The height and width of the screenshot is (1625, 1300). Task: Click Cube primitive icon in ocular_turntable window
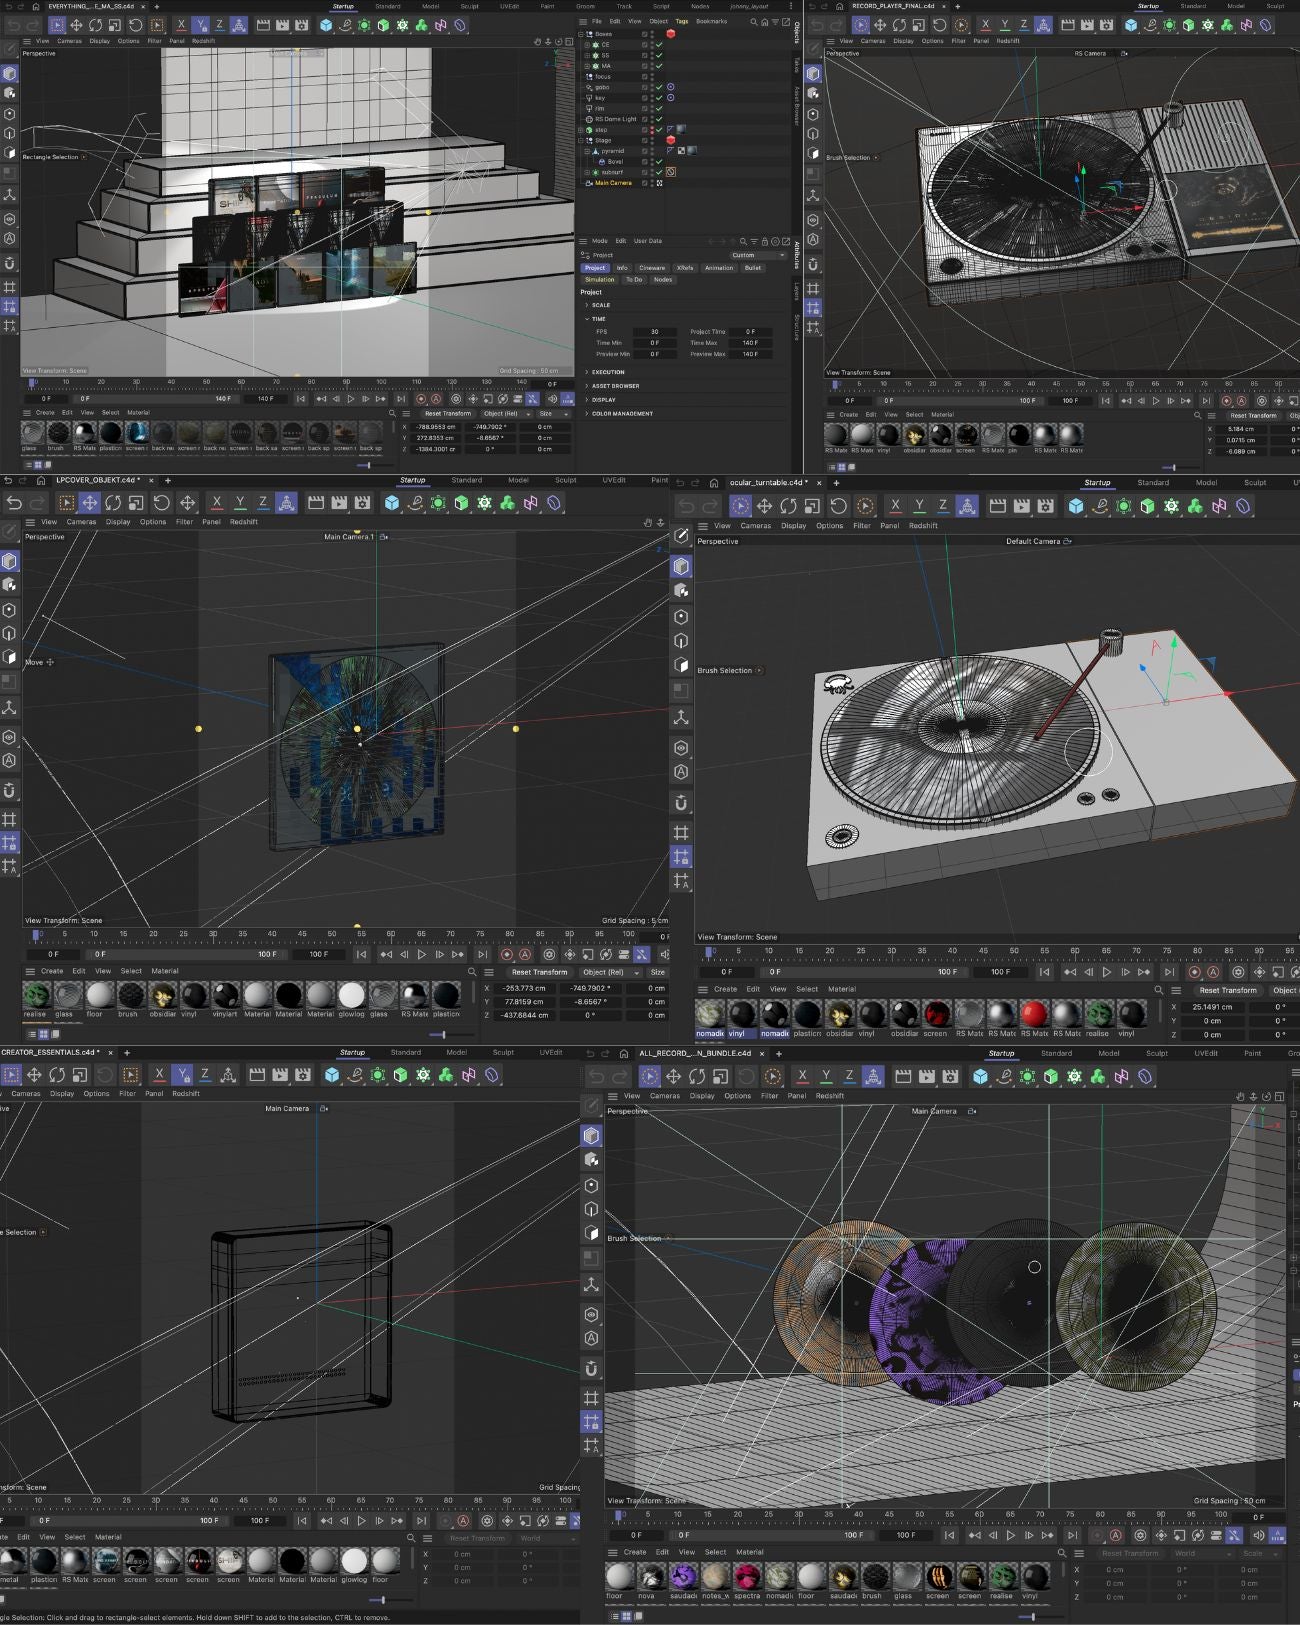coord(1076,506)
